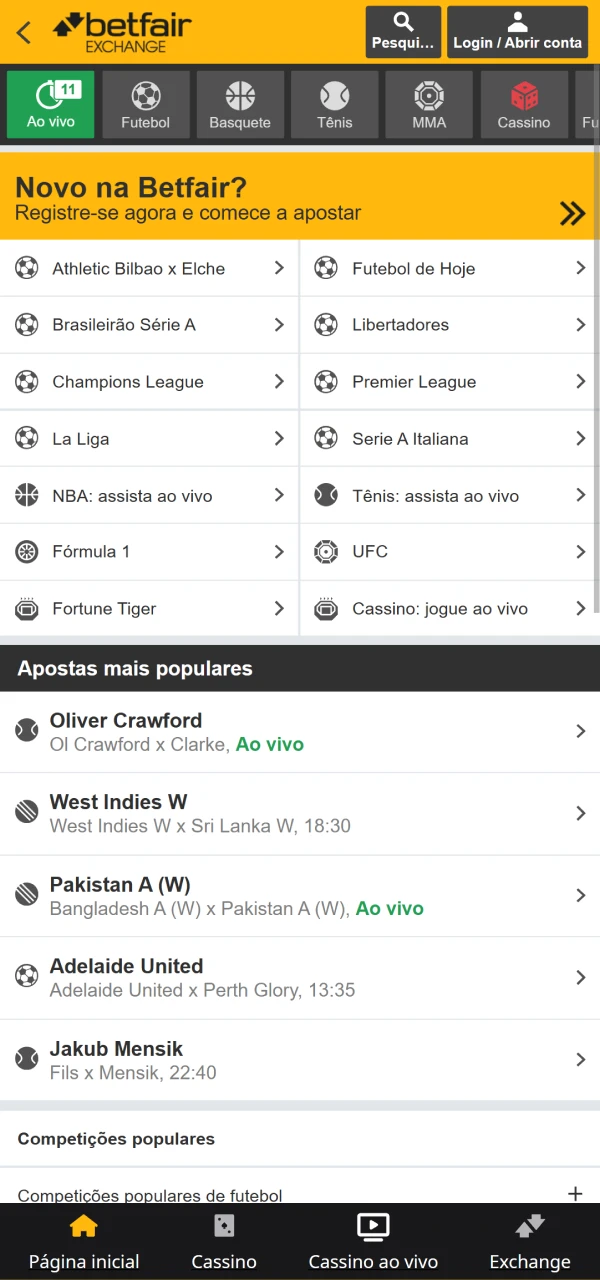Expand the Champions League entry

[x=150, y=382]
